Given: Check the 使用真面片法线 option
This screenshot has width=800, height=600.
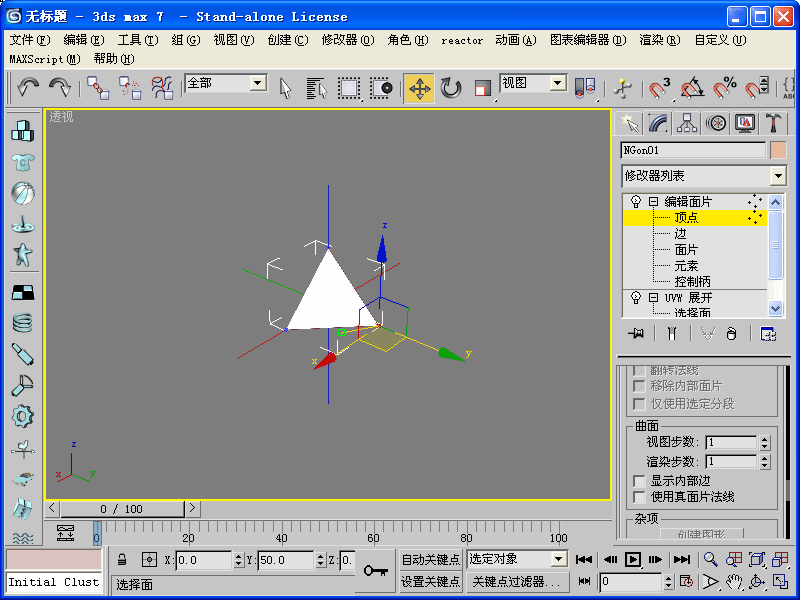Looking at the screenshot, I should [640, 496].
